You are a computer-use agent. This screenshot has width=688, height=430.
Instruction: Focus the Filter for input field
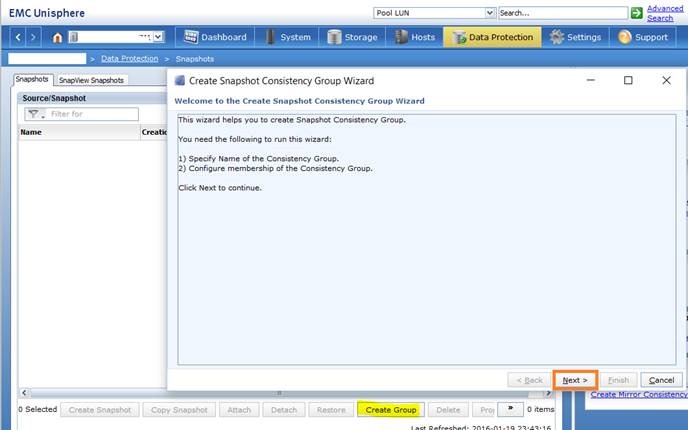tap(93, 114)
